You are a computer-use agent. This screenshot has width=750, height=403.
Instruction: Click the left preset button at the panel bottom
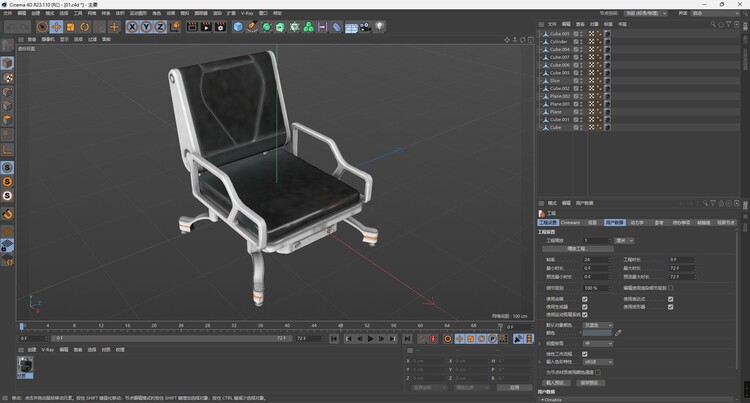pyautogui.click(x=556, y=382)
